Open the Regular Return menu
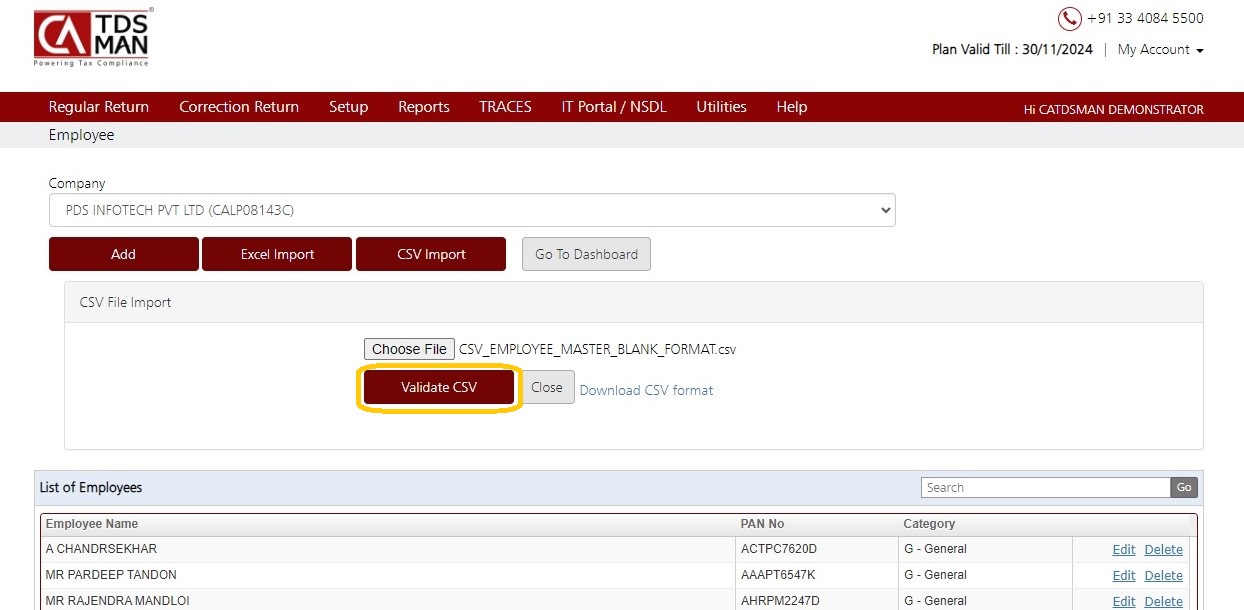 pyautogui.click(x=99, y=107)
